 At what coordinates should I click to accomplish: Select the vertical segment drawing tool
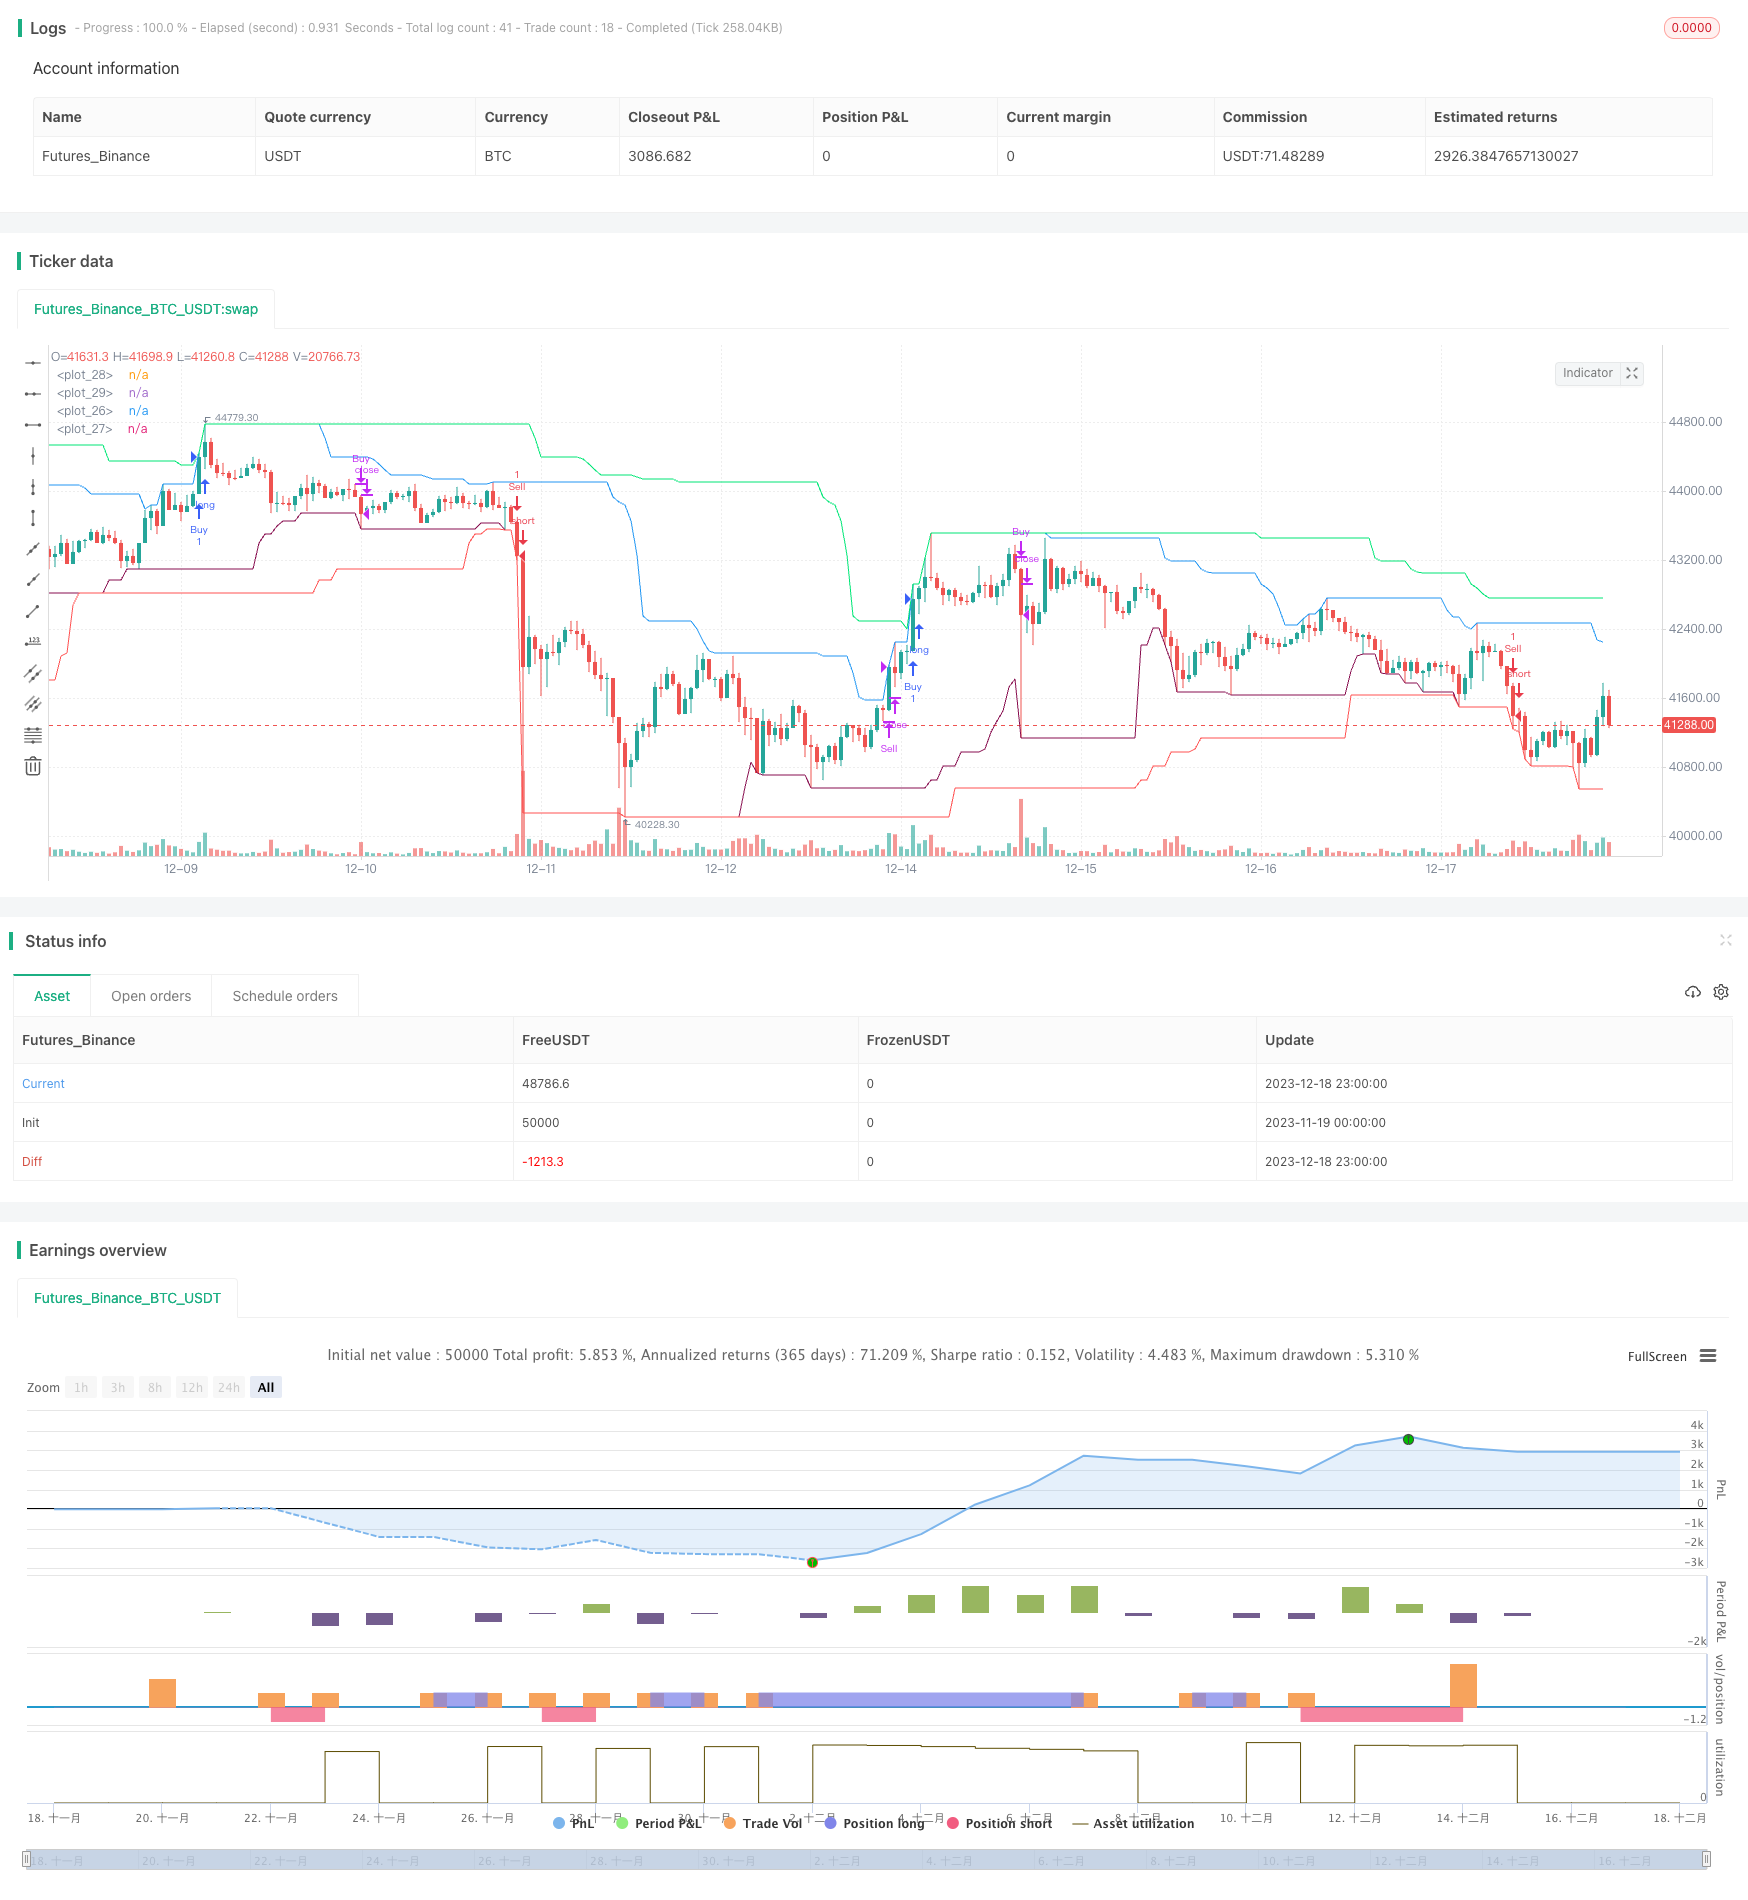point(33,518)
